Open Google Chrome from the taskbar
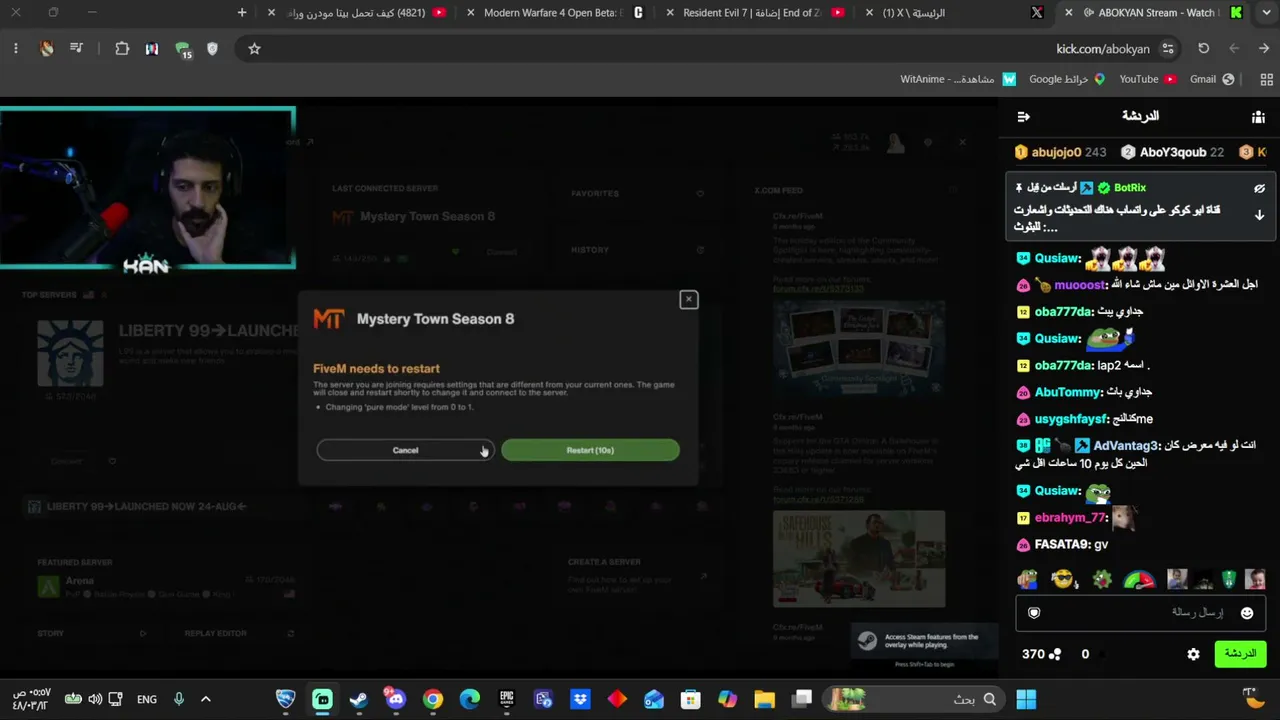This screenshot has width=1280, height=720. 433,699
